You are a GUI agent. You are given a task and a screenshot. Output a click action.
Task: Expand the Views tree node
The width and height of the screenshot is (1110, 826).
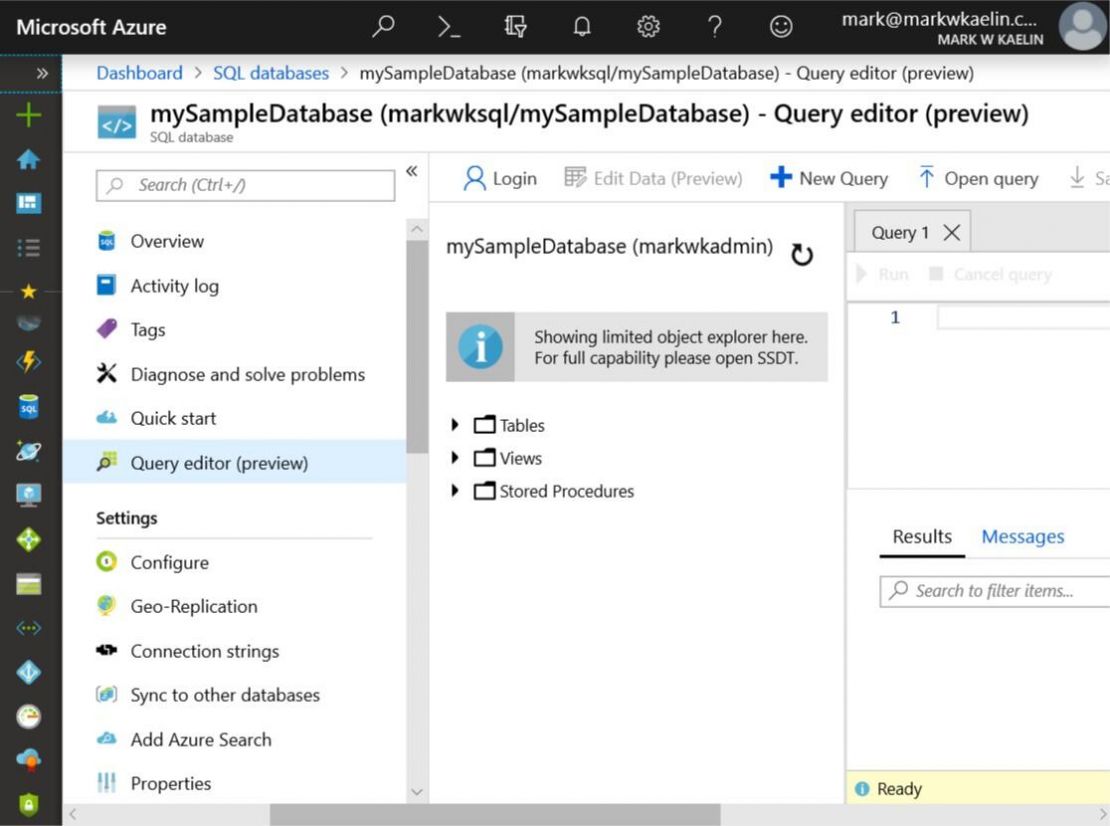pyautogui.click(x=456, y=457)
